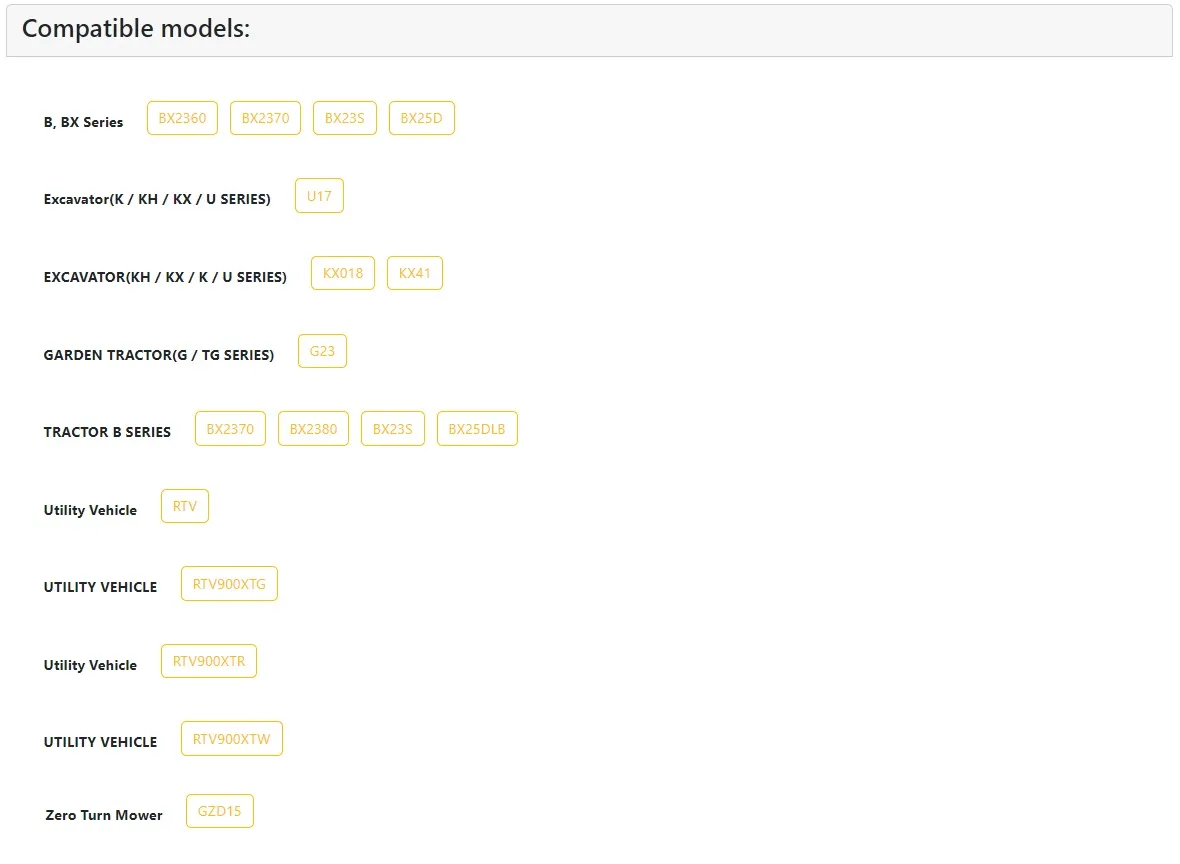Open BX23S under Tractor B Series
1180x864 pixels.
click(x=392, y=429)
